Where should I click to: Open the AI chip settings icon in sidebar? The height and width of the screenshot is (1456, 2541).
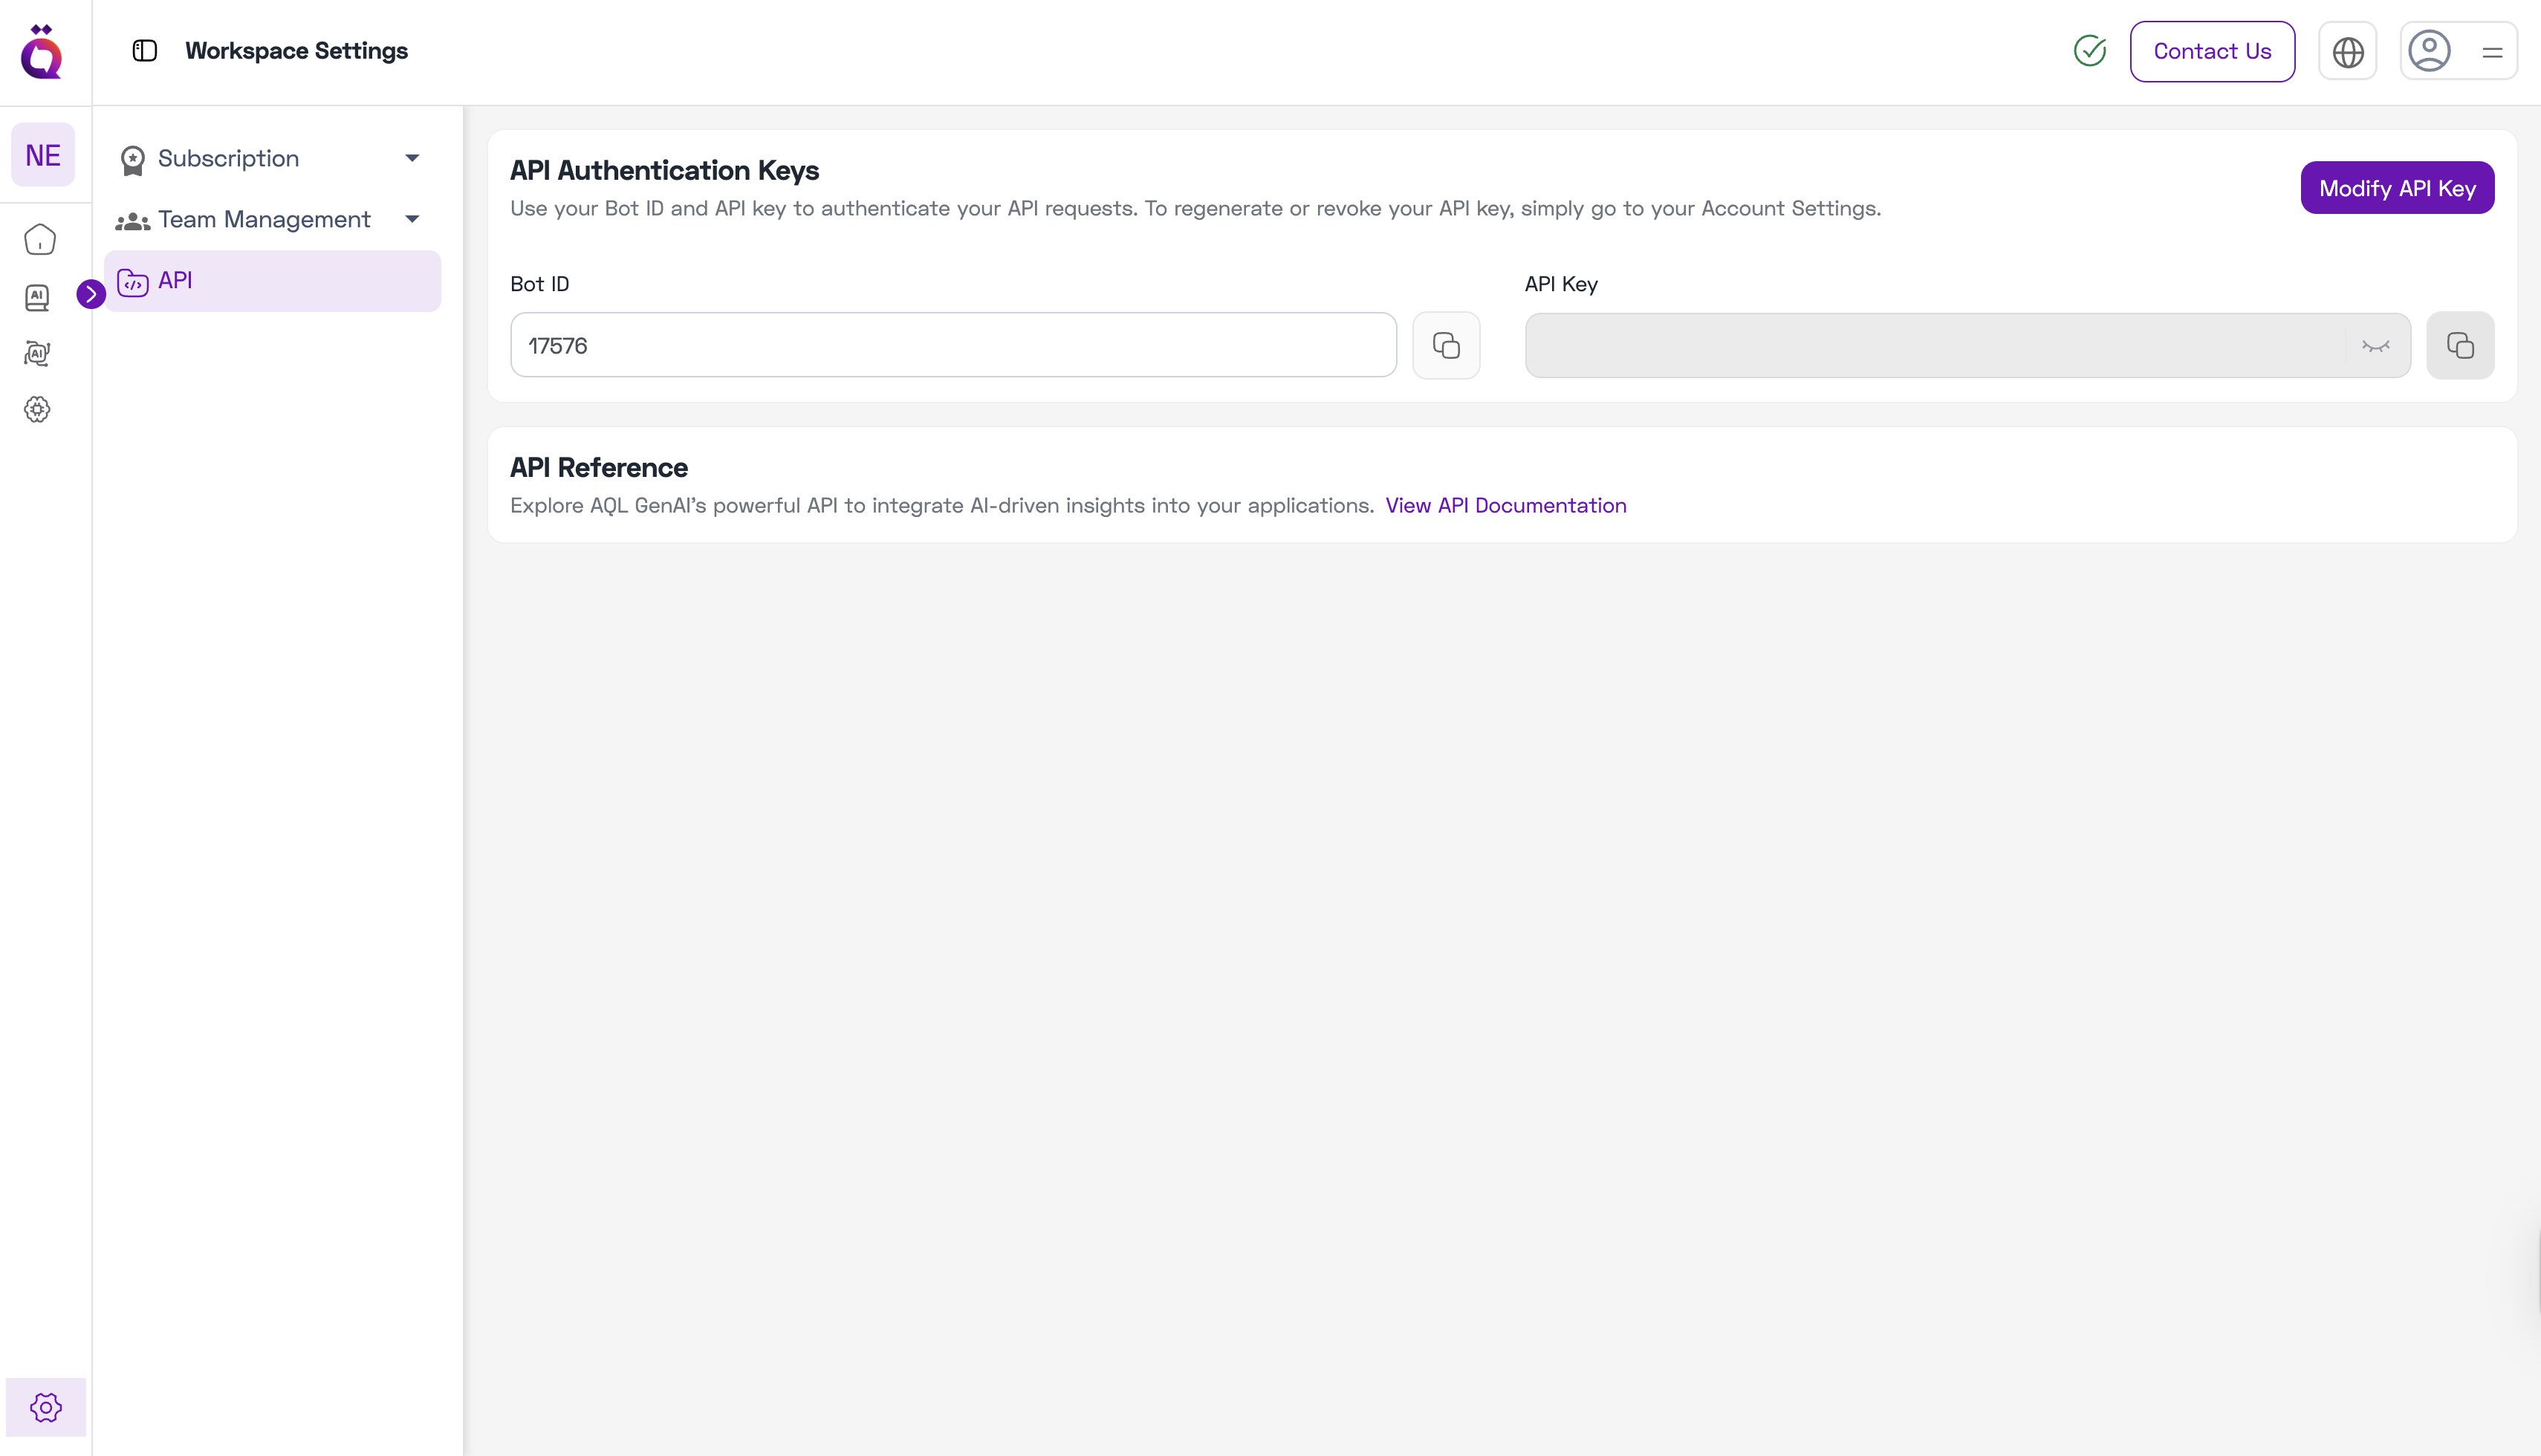tap(37, 409)
